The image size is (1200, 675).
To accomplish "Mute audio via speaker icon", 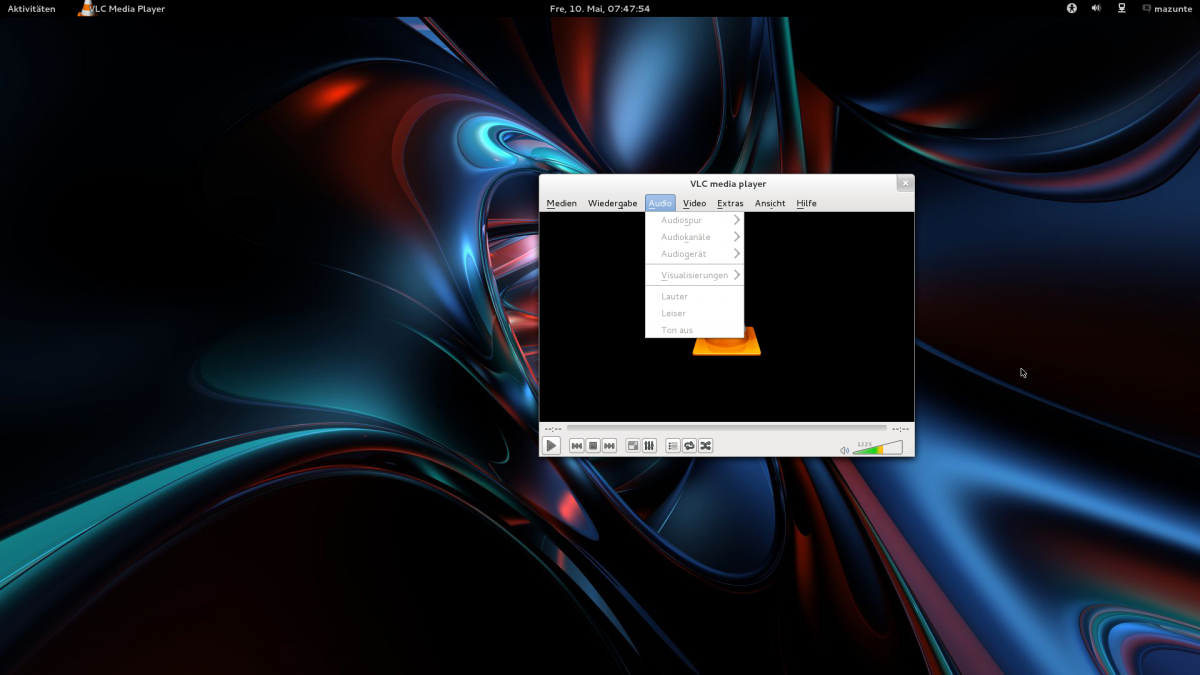I will tap(844, 450).
